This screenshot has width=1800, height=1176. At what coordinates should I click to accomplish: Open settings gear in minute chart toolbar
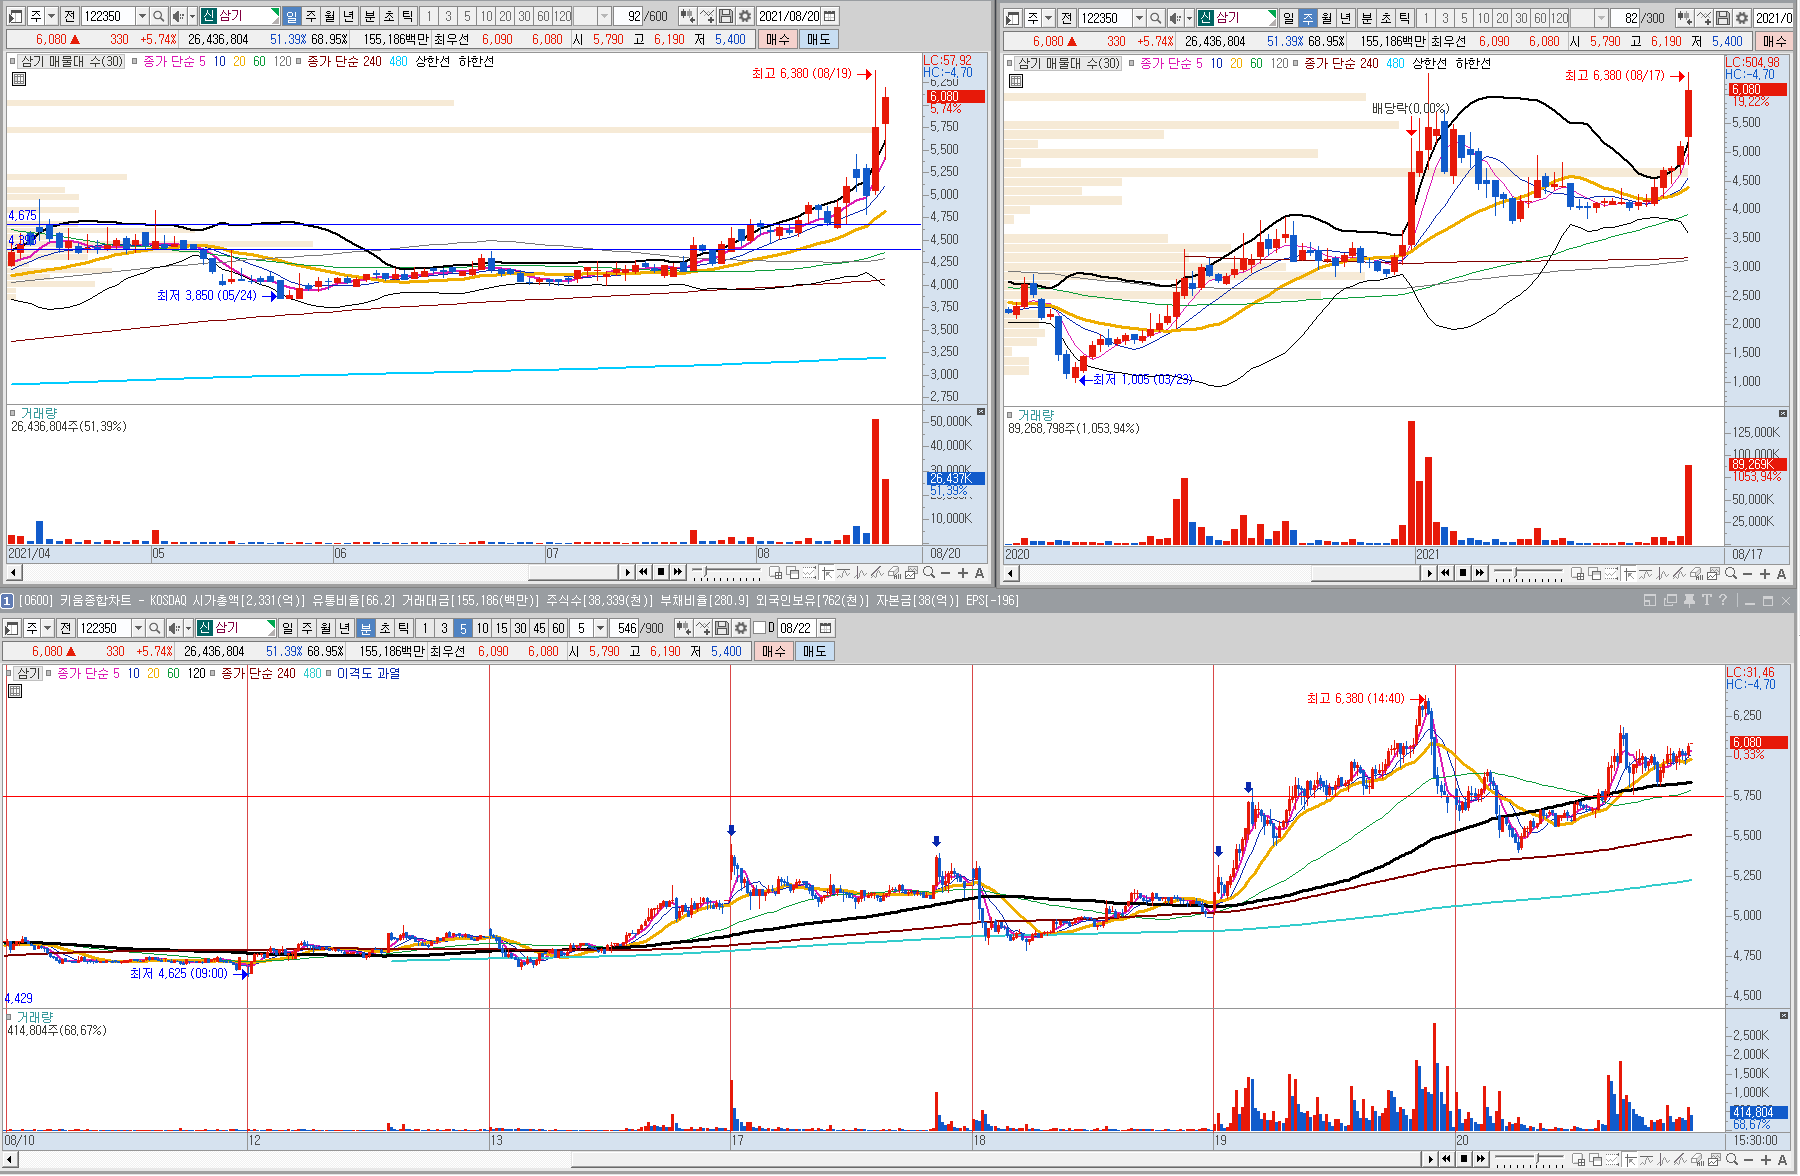[740, 628]
